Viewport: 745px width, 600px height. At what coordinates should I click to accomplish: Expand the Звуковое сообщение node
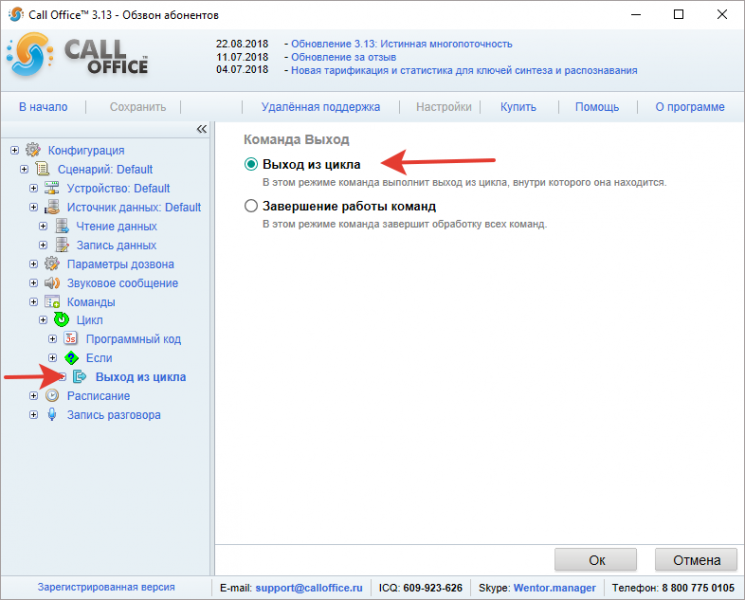tap(34, 283)
